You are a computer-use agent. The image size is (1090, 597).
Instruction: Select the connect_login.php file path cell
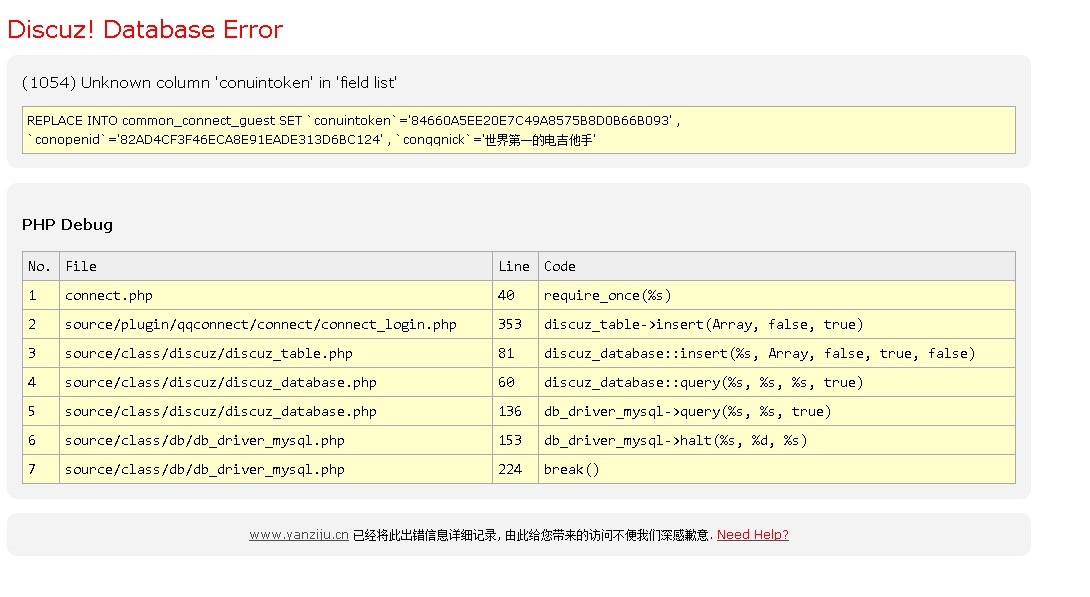point(260,324)
